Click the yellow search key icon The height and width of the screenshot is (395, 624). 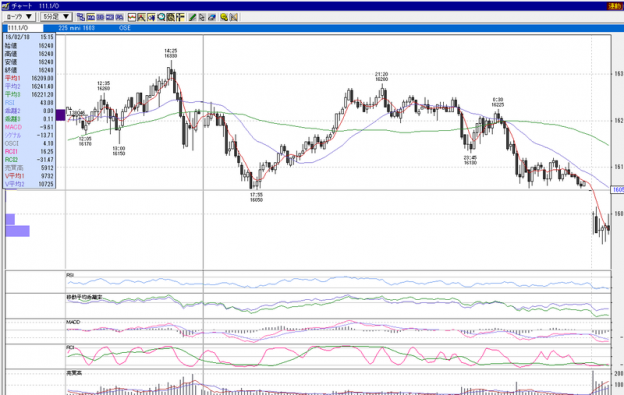click(x=224, y=17)
